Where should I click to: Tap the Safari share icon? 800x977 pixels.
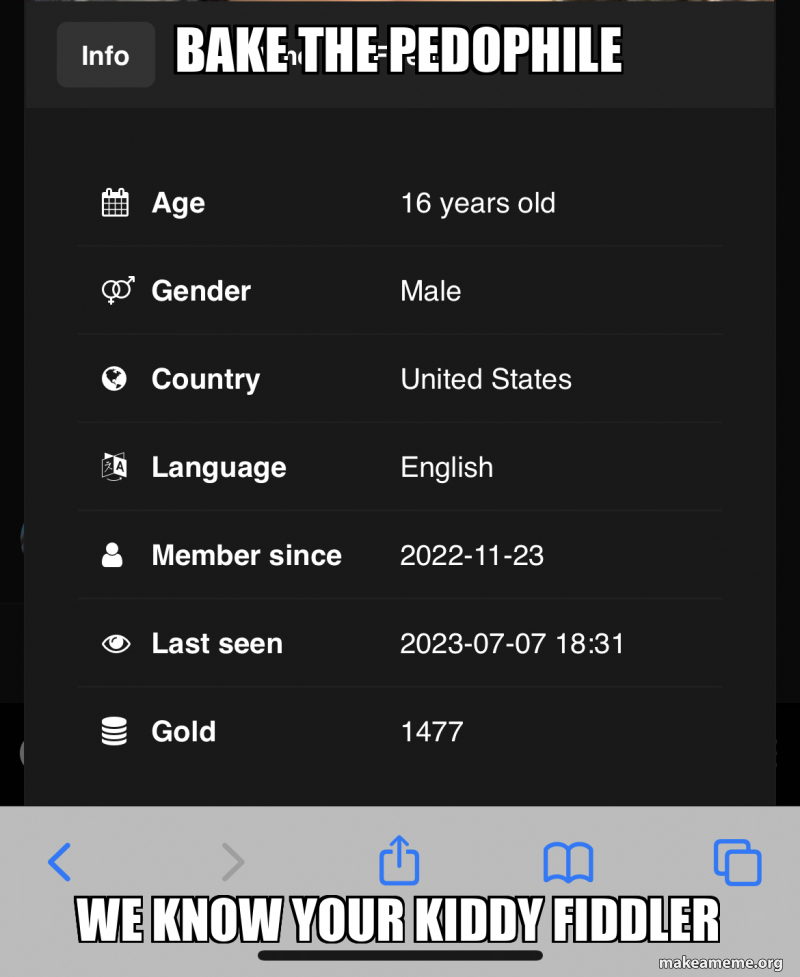pyautogui.click(x=399, y=861)
